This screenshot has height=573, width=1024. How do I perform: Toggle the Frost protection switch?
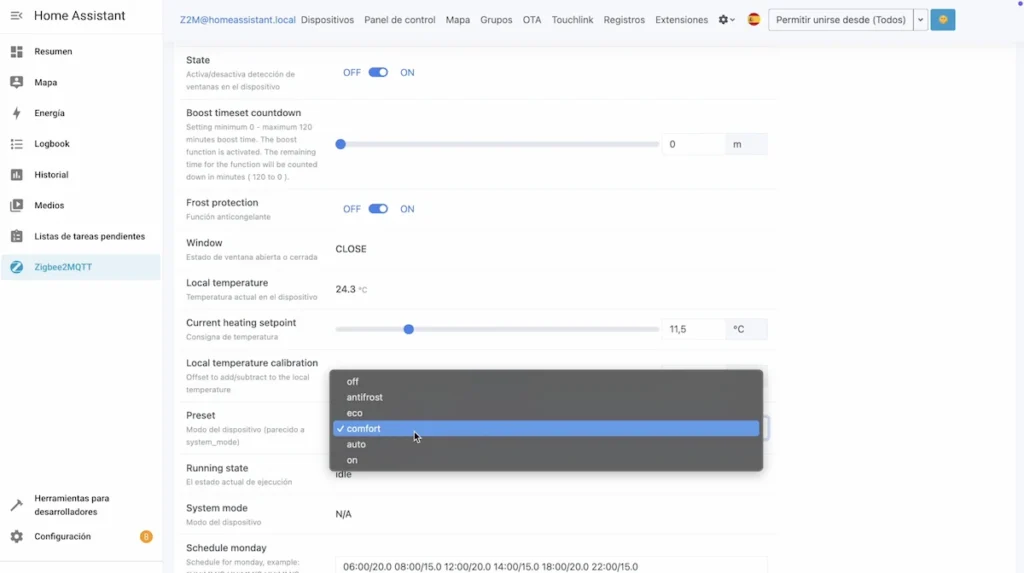click(x=378, y=209)
